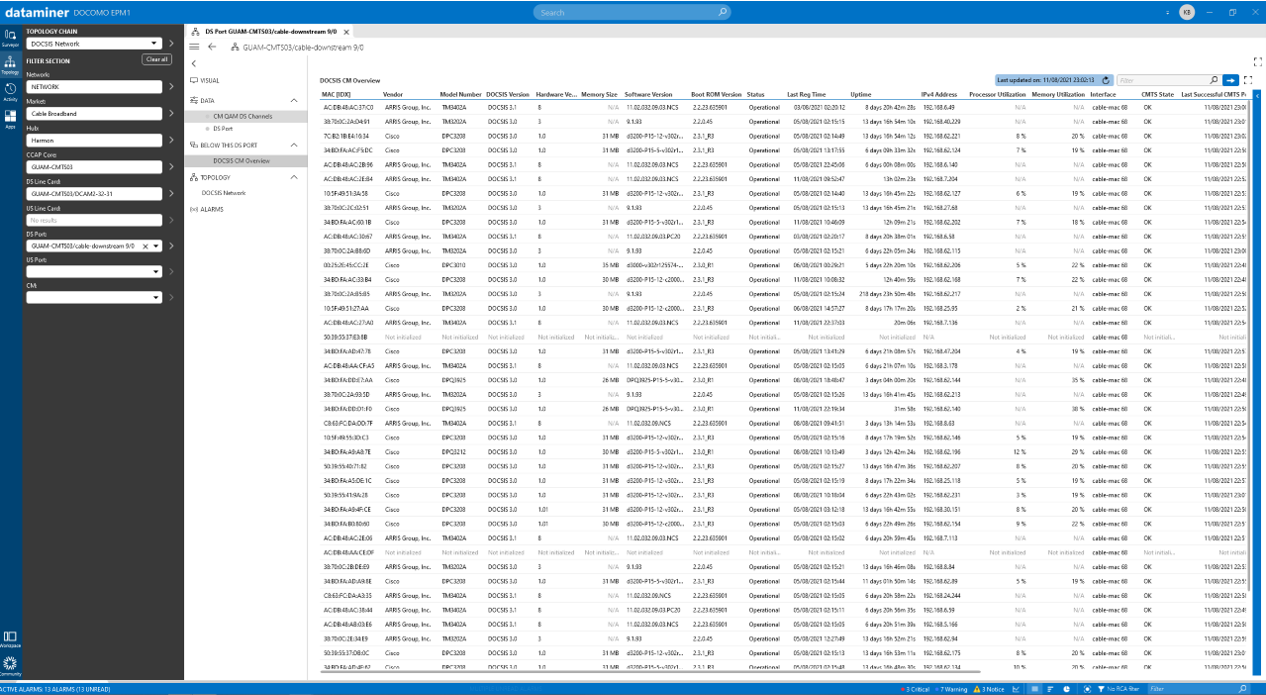Sort by MAC [IDX] column header
This screenshot has width=1266, height=695.
point(335,94)
